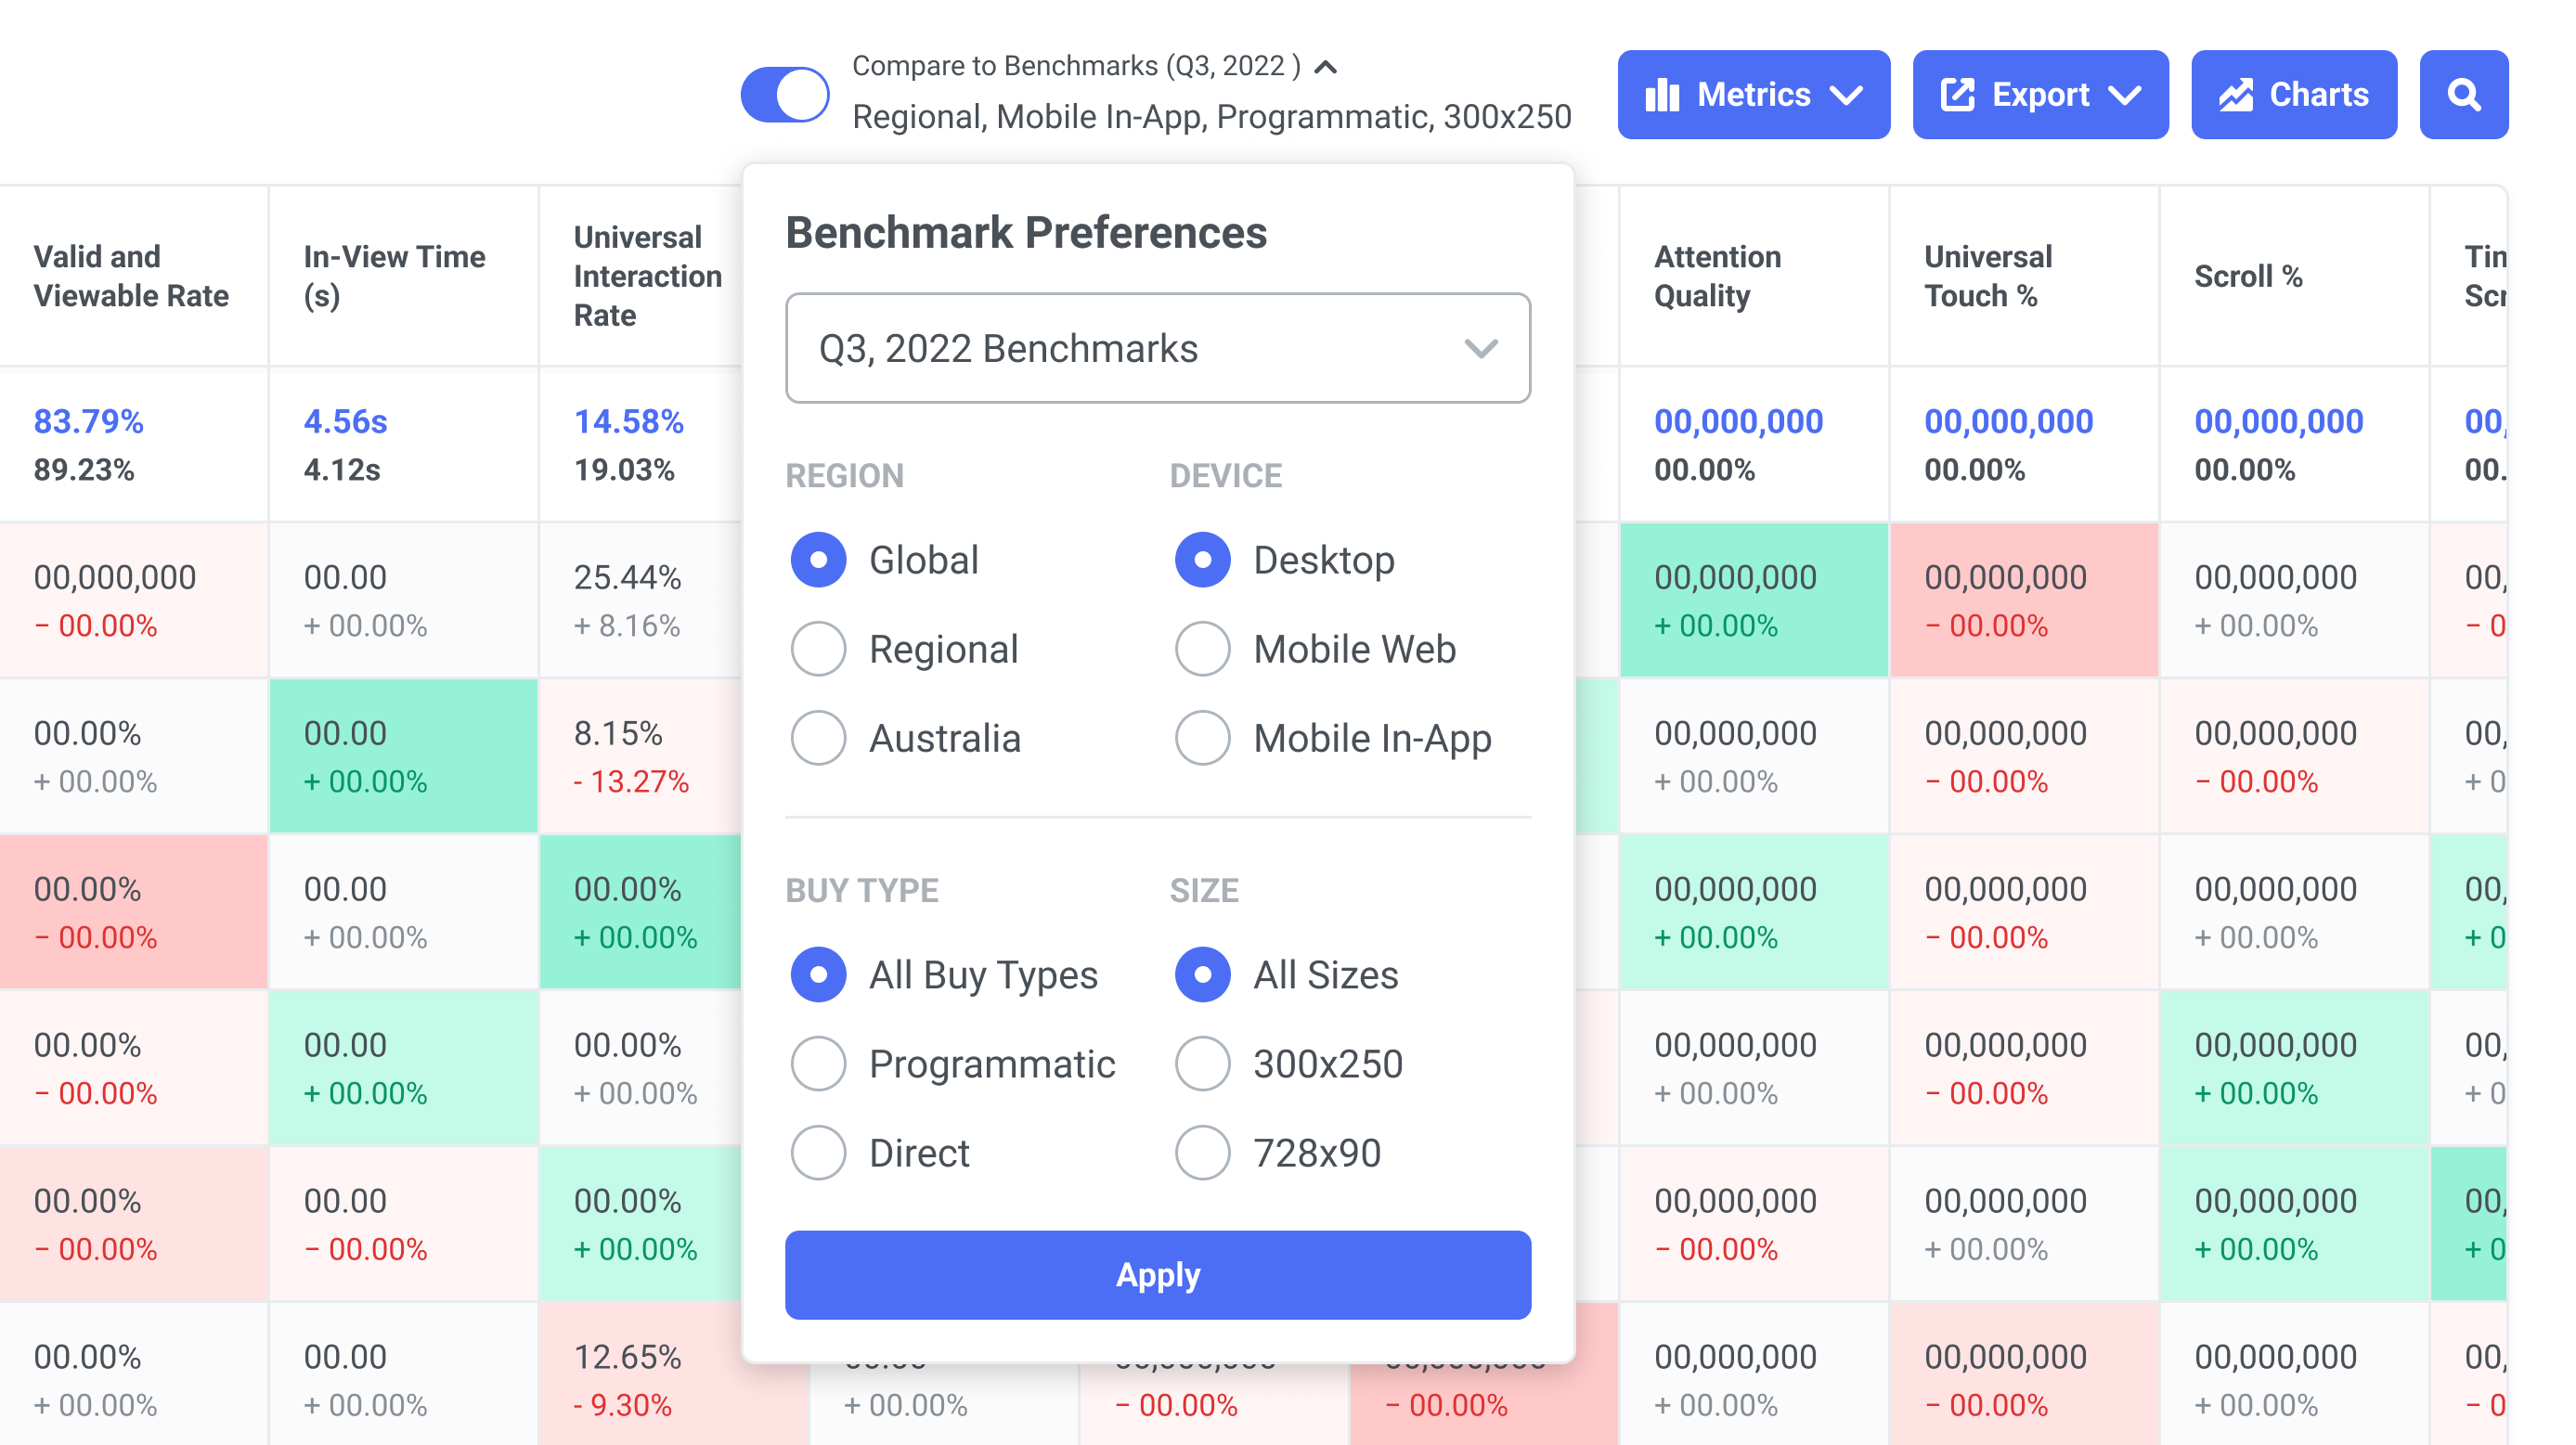Viewport: 2576px width, 1445px height.
Task: Select the Australia region option
Action: [x=818, y=738]
